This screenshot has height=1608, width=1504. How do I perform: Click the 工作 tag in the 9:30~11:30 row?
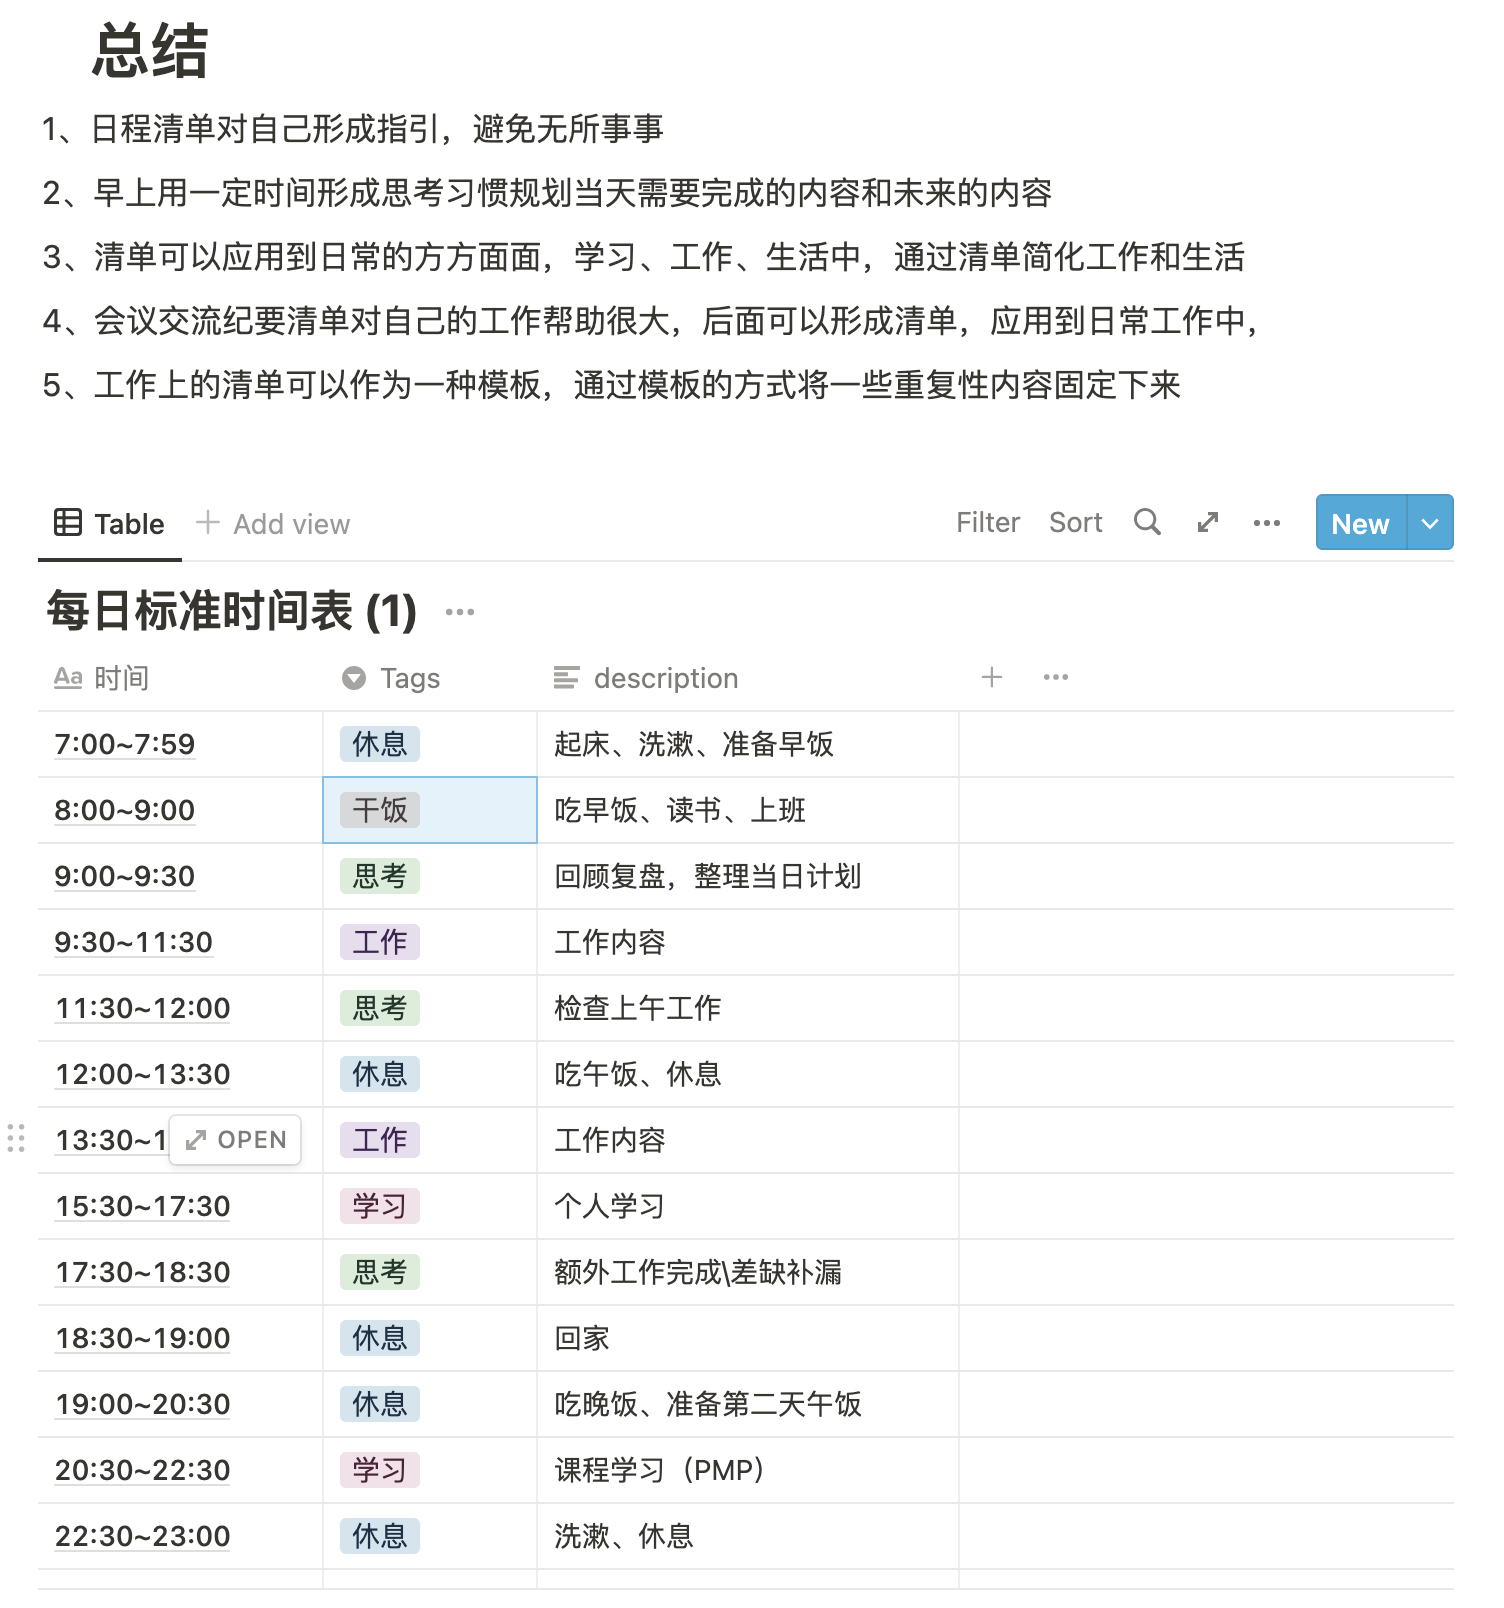click(380, 942)
